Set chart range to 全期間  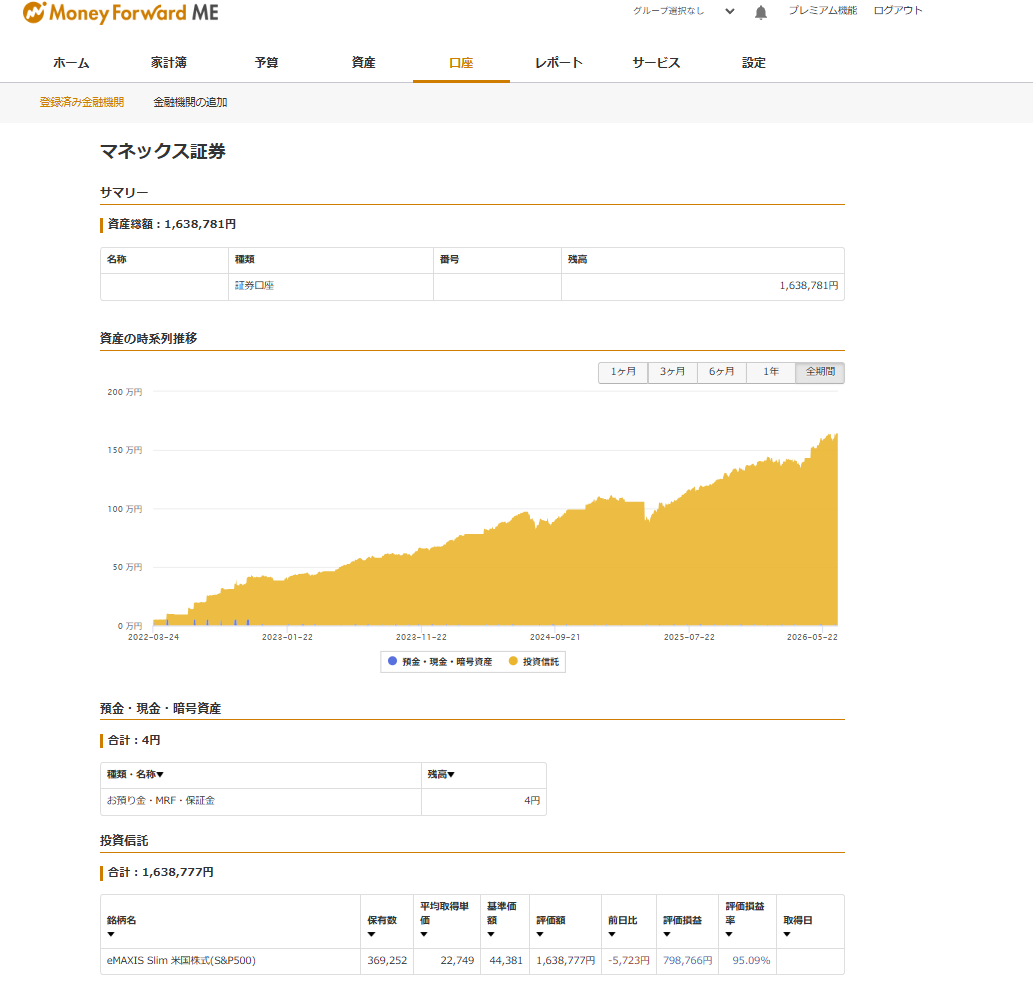820,372
